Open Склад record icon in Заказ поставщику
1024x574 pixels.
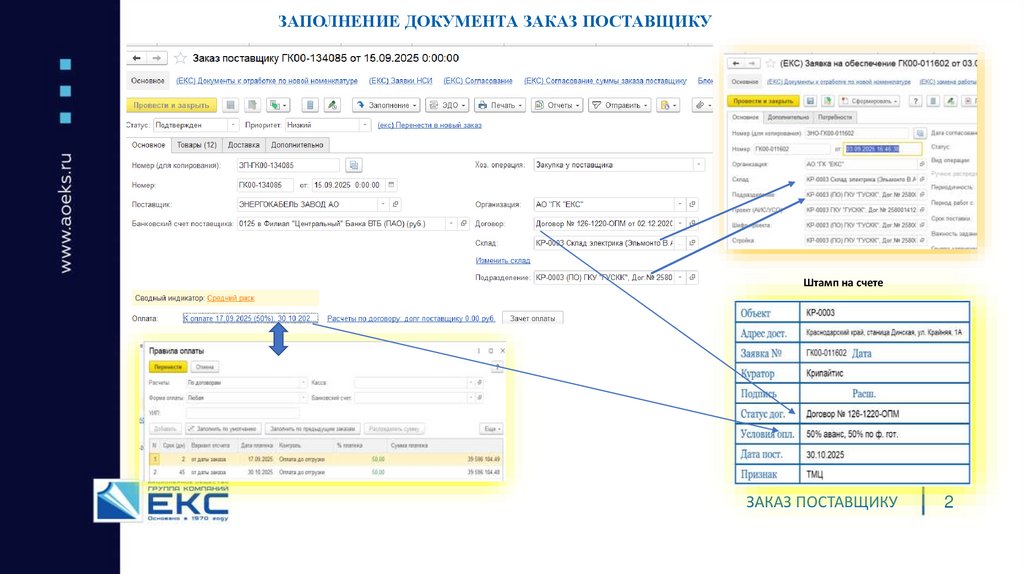coord(692,243)
